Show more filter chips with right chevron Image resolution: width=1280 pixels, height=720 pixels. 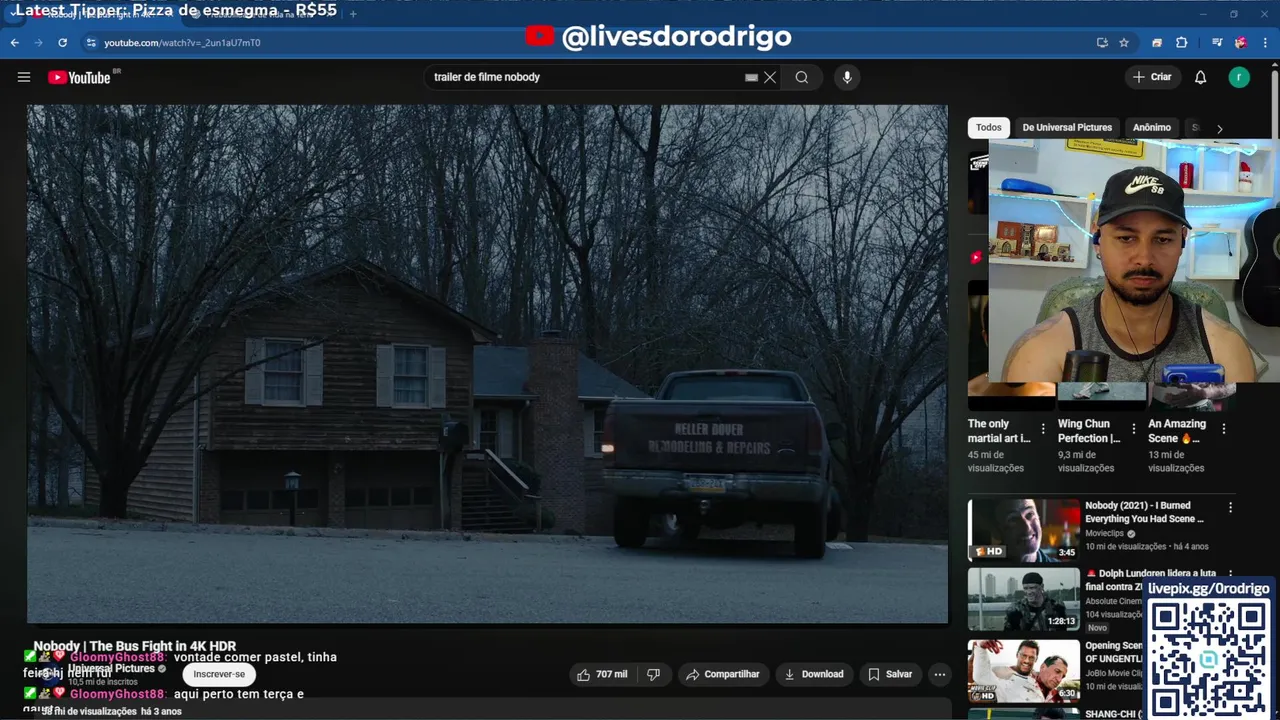(x=1219, y=128)
